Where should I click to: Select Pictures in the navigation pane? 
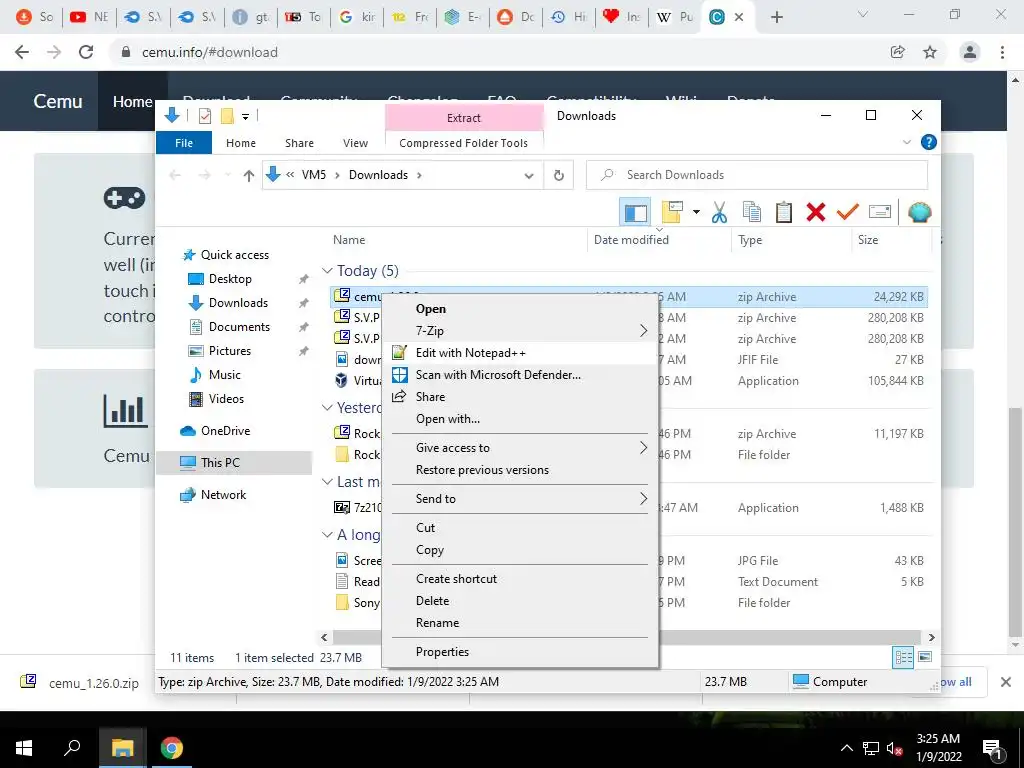click(x=229, y=351)
